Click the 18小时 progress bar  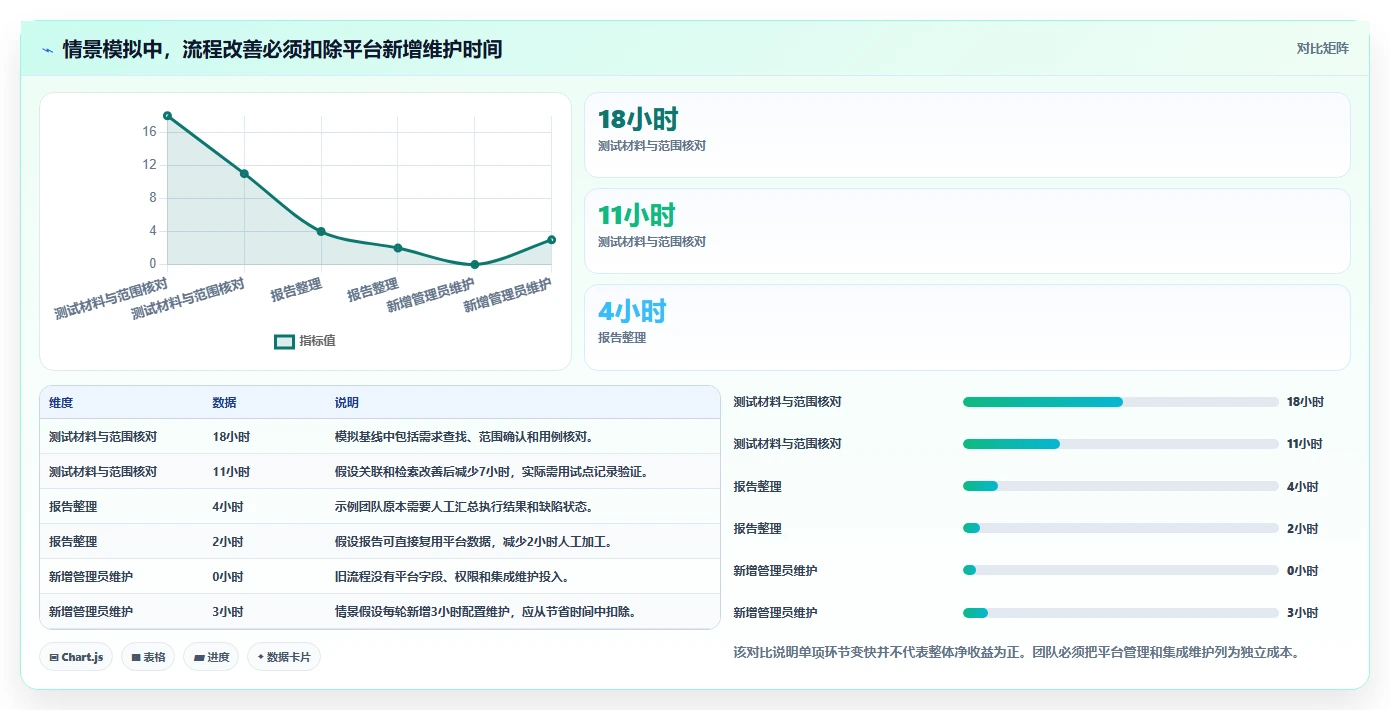coord(1120,402)
